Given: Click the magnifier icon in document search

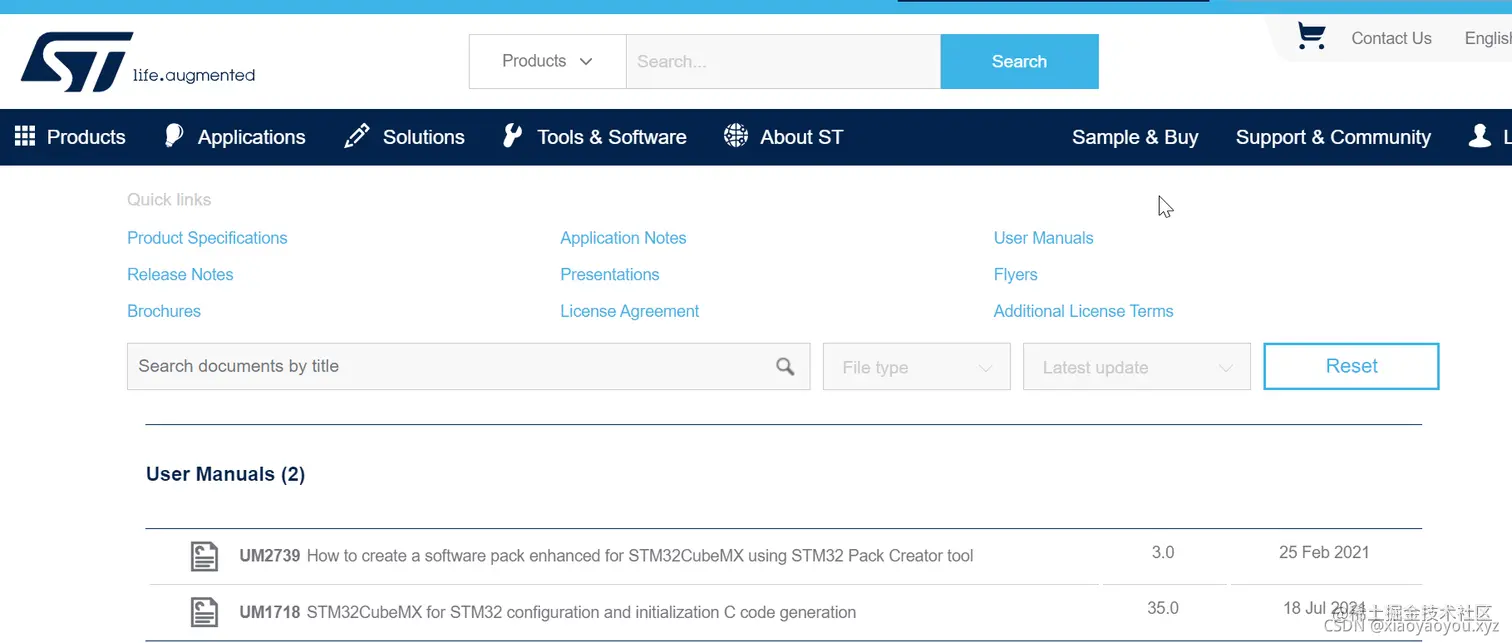Looking at the screenshot, I should click(786, 367).
